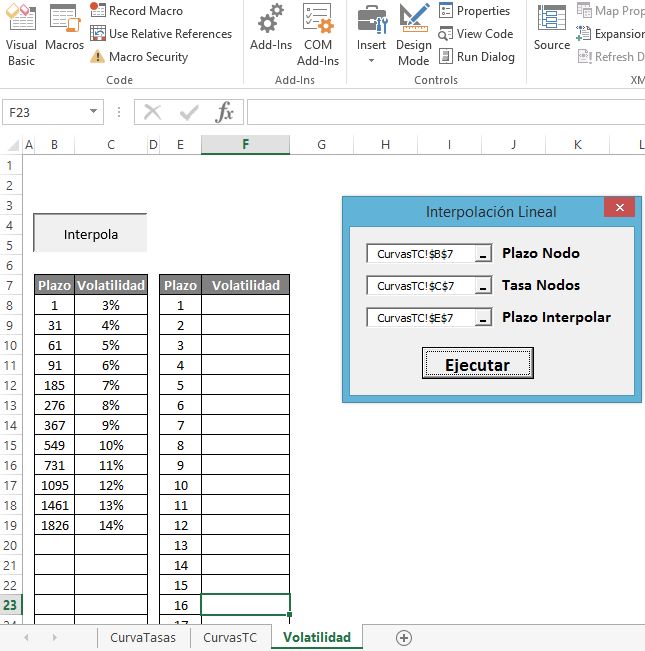Collapse Plazo Nodo range selector

pos(483,253)
